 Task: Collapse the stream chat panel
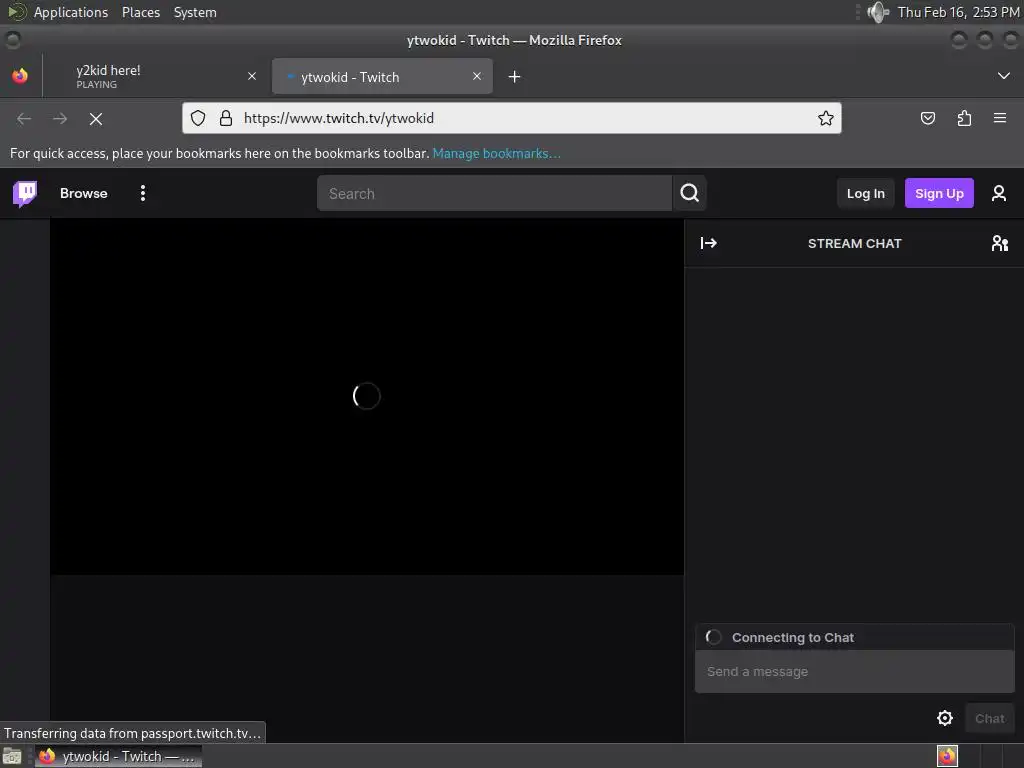(x=709, y=243)
